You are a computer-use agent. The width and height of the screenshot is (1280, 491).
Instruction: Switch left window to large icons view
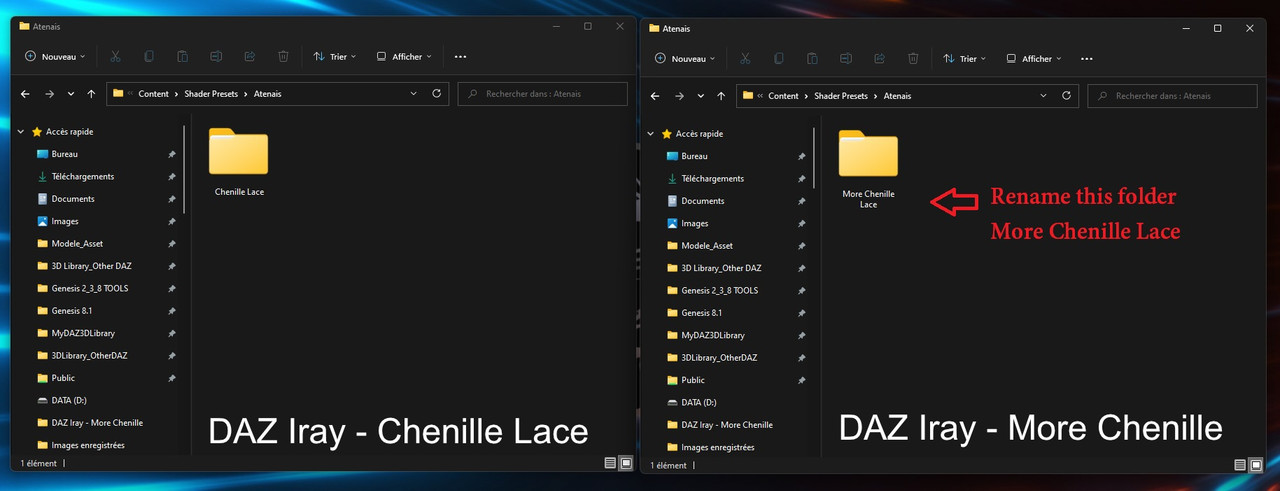[x=626, y=463]
